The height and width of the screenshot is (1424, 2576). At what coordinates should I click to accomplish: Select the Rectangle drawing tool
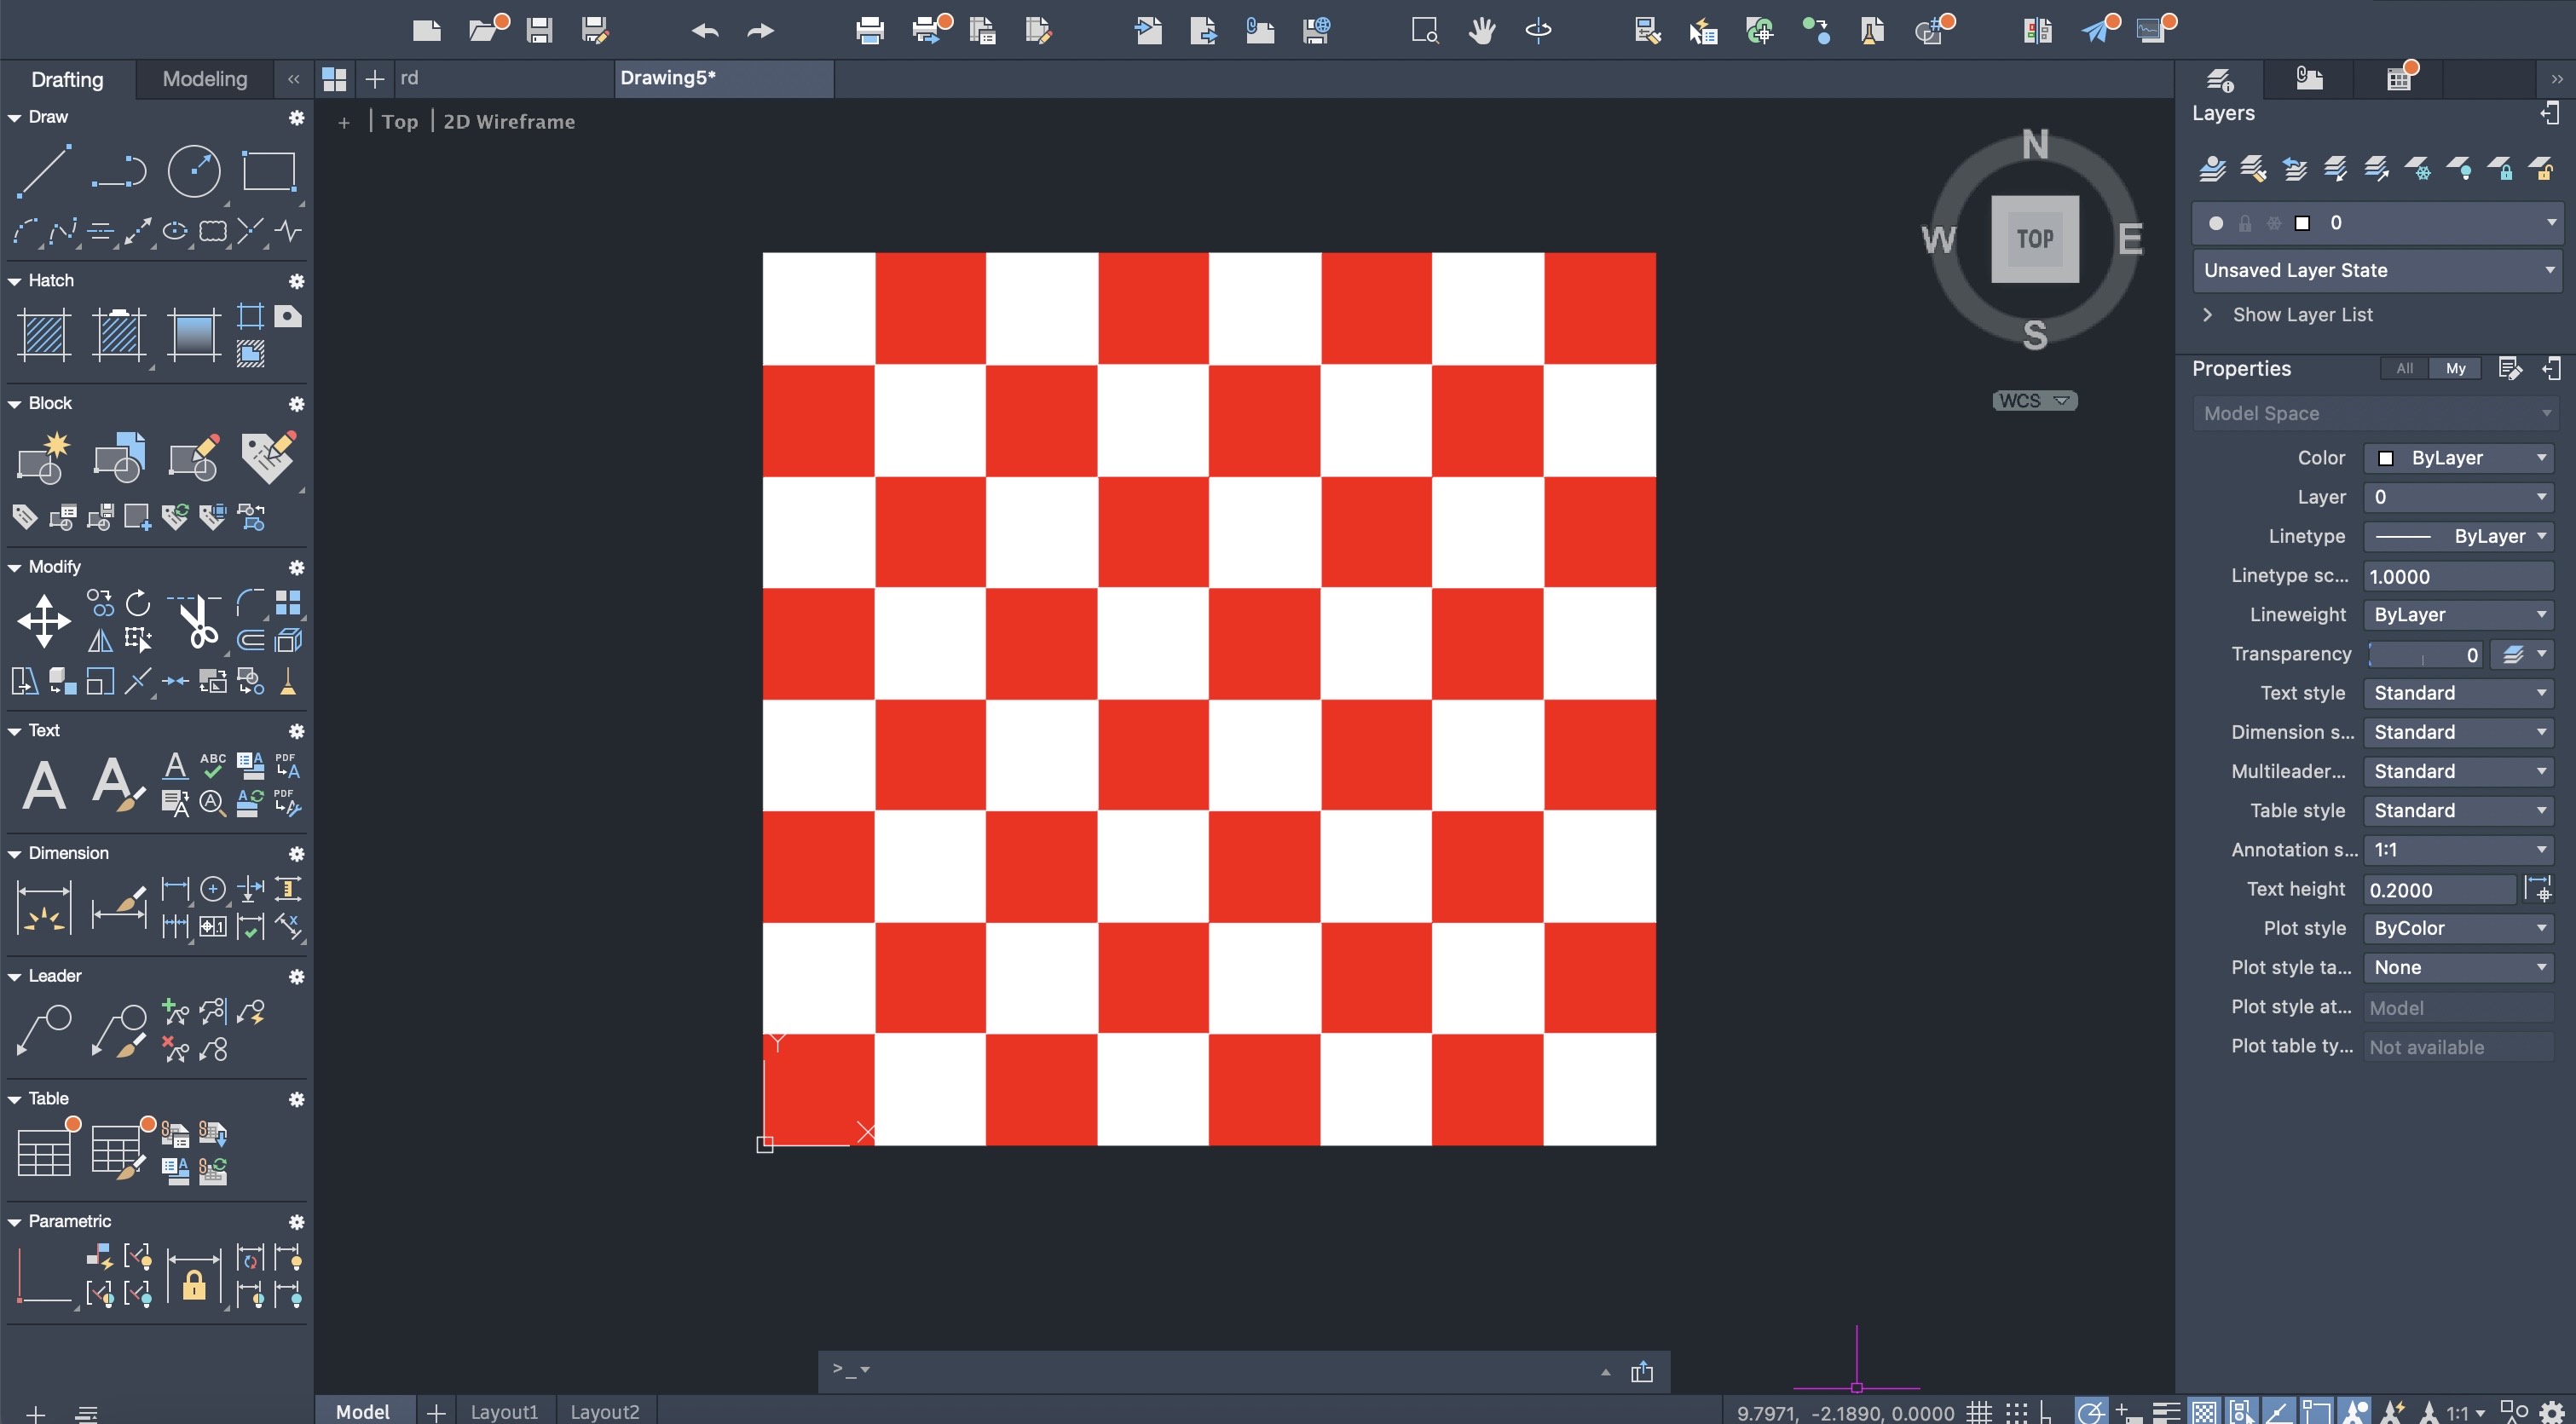click(x=269, y=171)
